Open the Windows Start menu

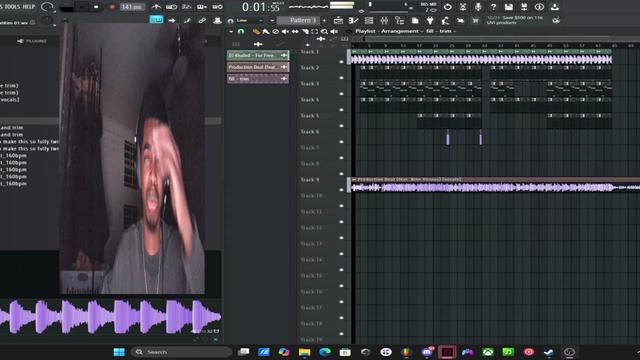[x=119, y=352]
